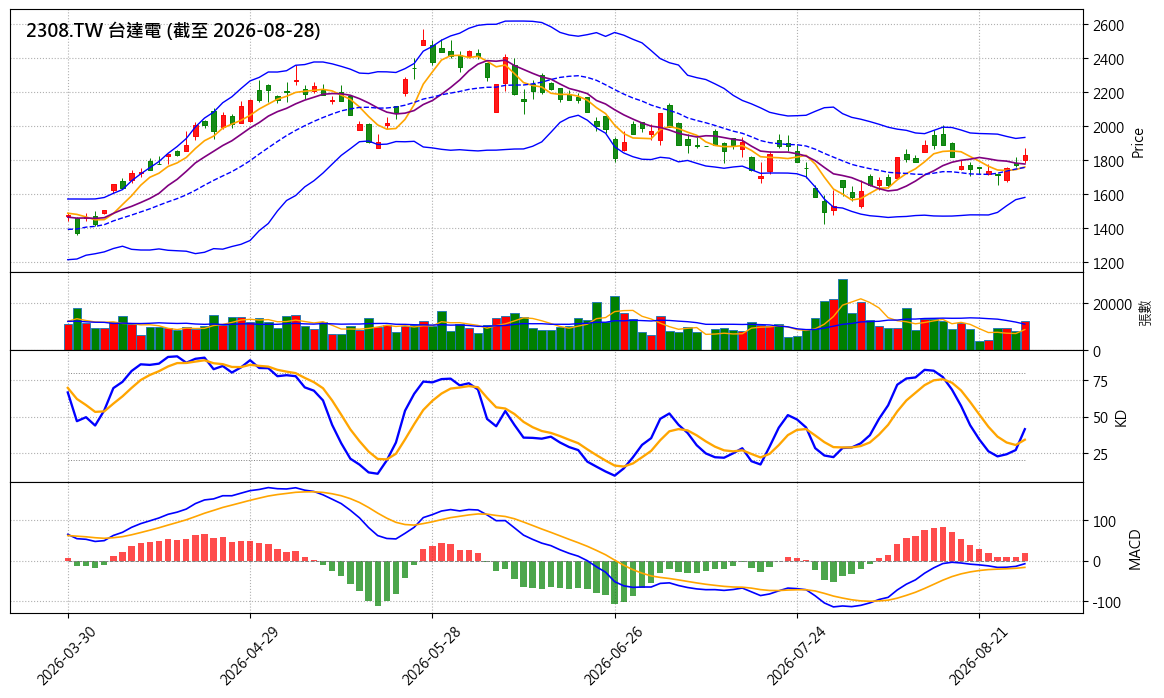
Task: Click the tallest bar in volume panel
Action: click(843, 315)
